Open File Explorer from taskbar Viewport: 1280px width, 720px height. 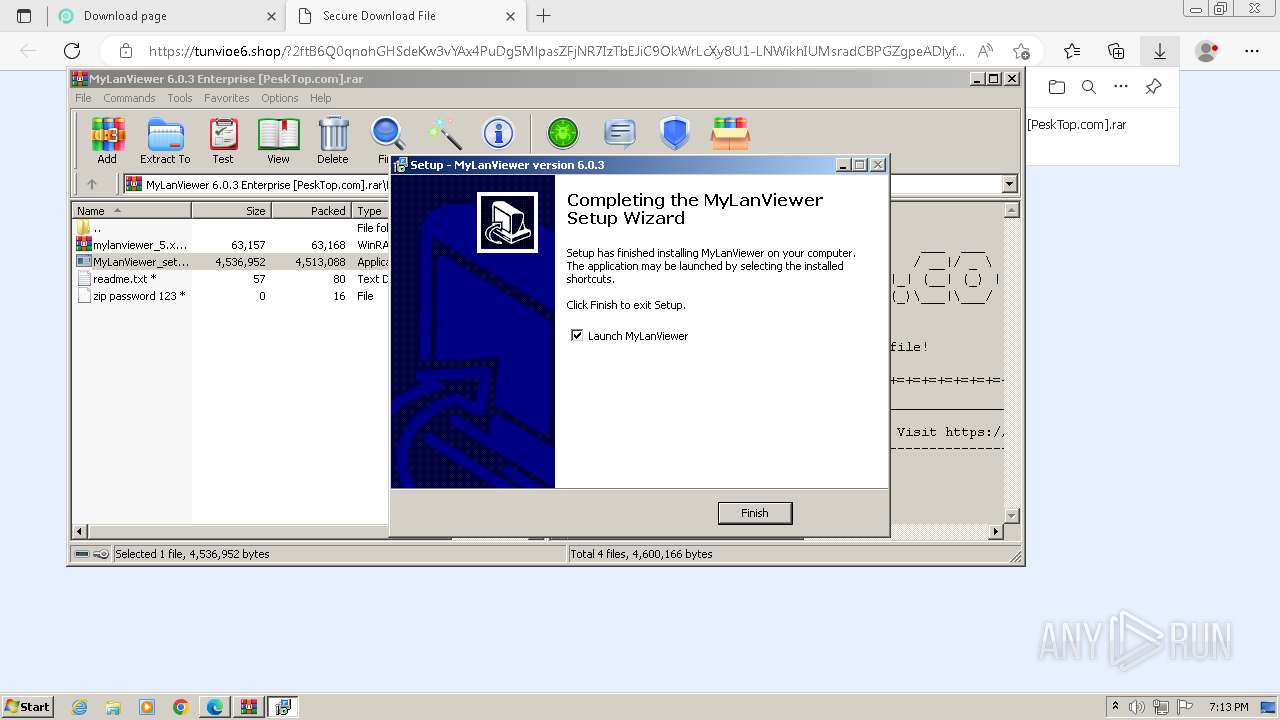(113, 707)
